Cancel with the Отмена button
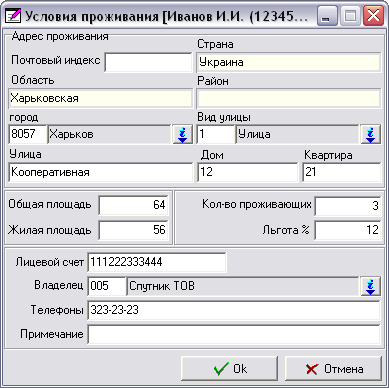The width and height of the screenshot is (389, 388). click(333, 369)
